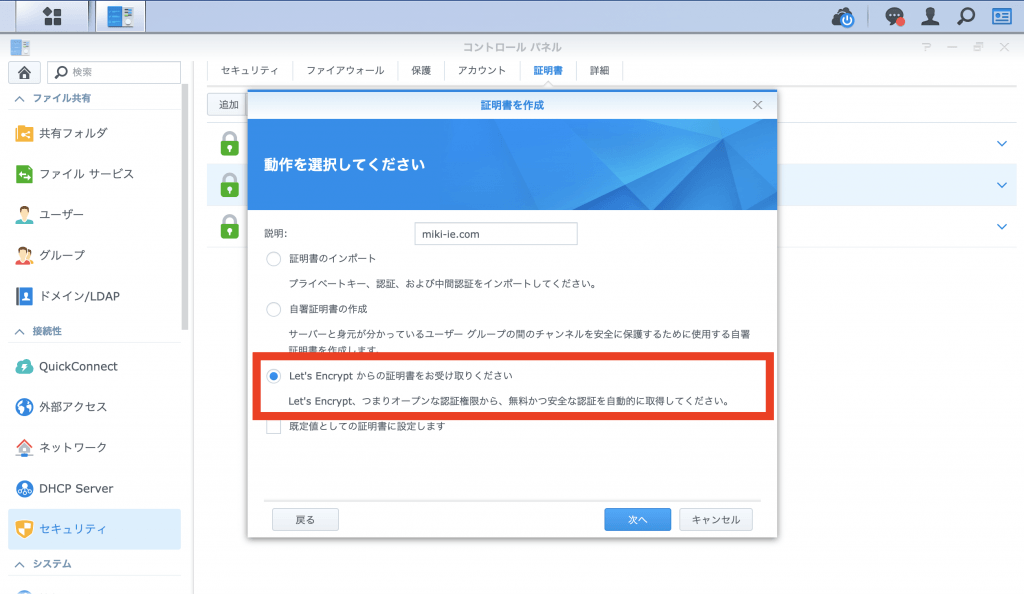This screenshot has height=594, width=1024.
Task: Collapse the ファイル共有 sidebar section
Action: 20,98
